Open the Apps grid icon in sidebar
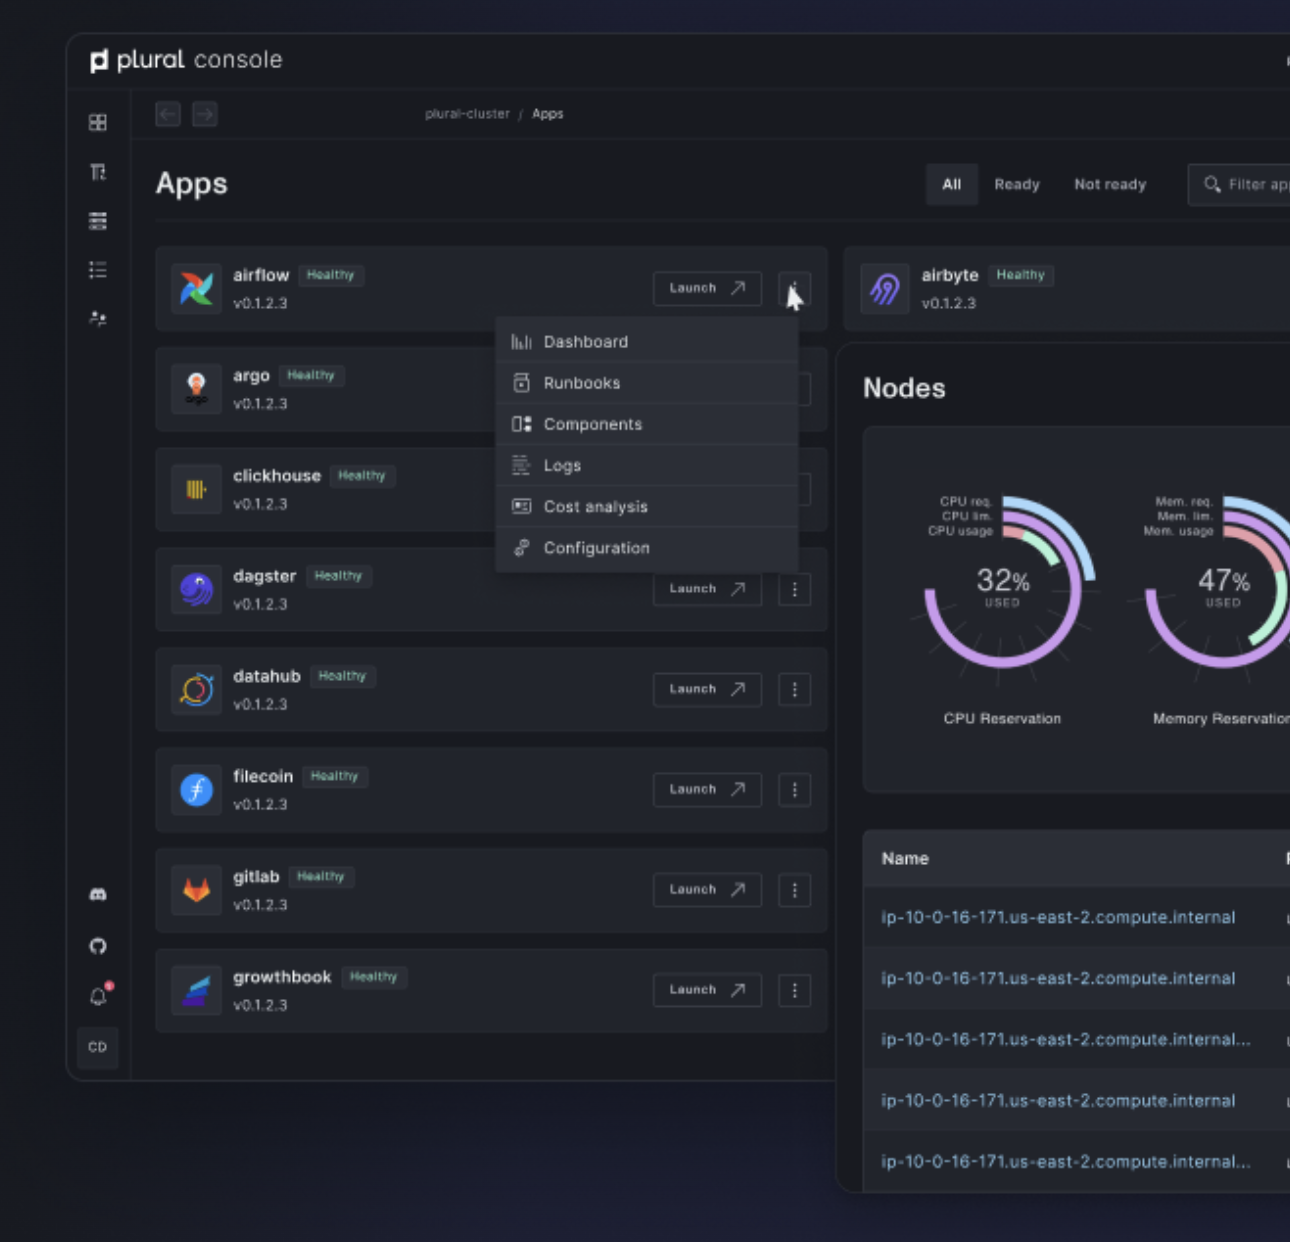Screen dimensions: 1290x1242 (x=97, y=122)
